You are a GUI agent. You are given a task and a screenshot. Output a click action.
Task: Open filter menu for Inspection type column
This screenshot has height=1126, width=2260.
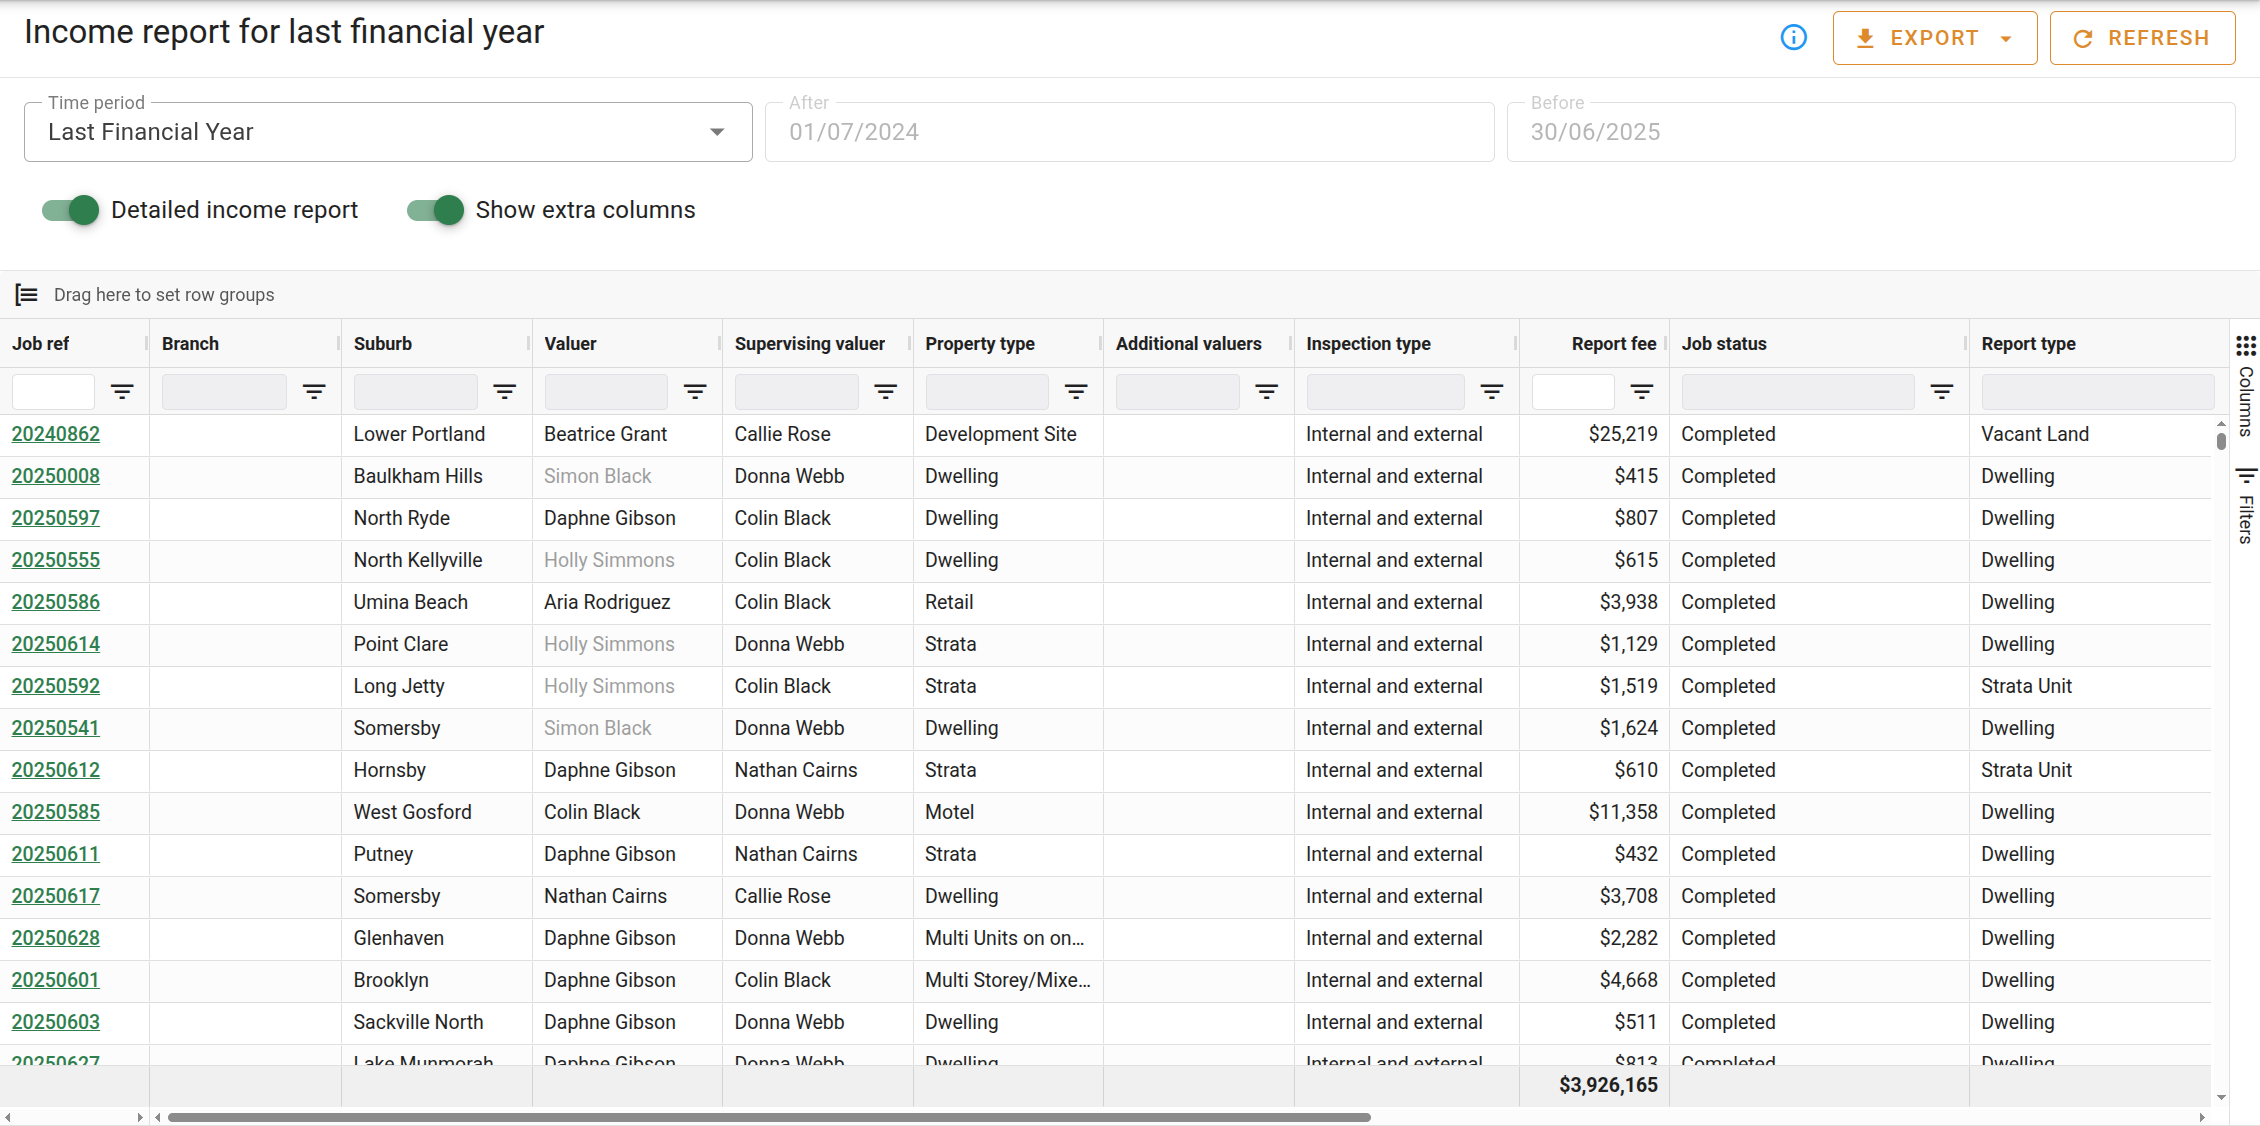(x=1492, y=392)
